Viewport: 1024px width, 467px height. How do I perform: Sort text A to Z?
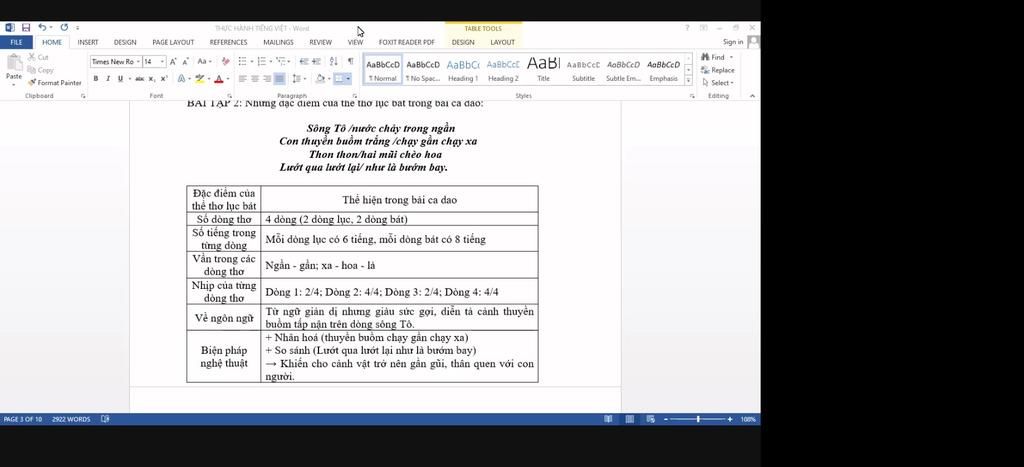pyautogui.click(x=334, y=61)
